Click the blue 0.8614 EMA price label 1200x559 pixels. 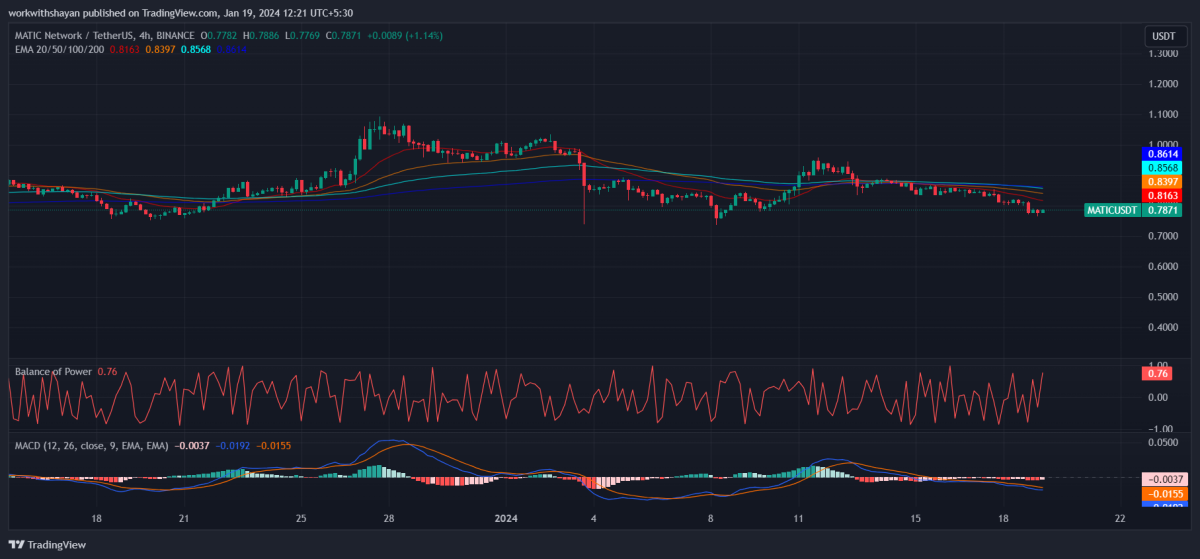point(1161,155)
